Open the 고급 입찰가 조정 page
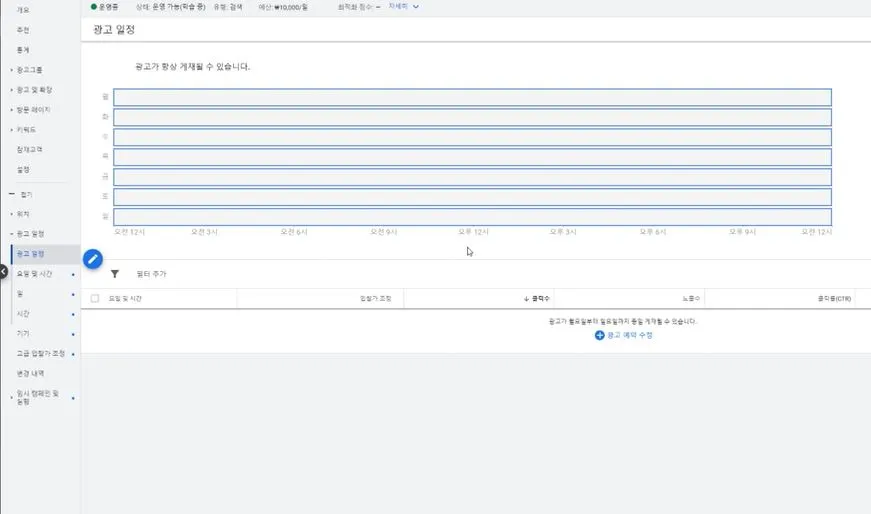The image size is (871, 514). 41,353
